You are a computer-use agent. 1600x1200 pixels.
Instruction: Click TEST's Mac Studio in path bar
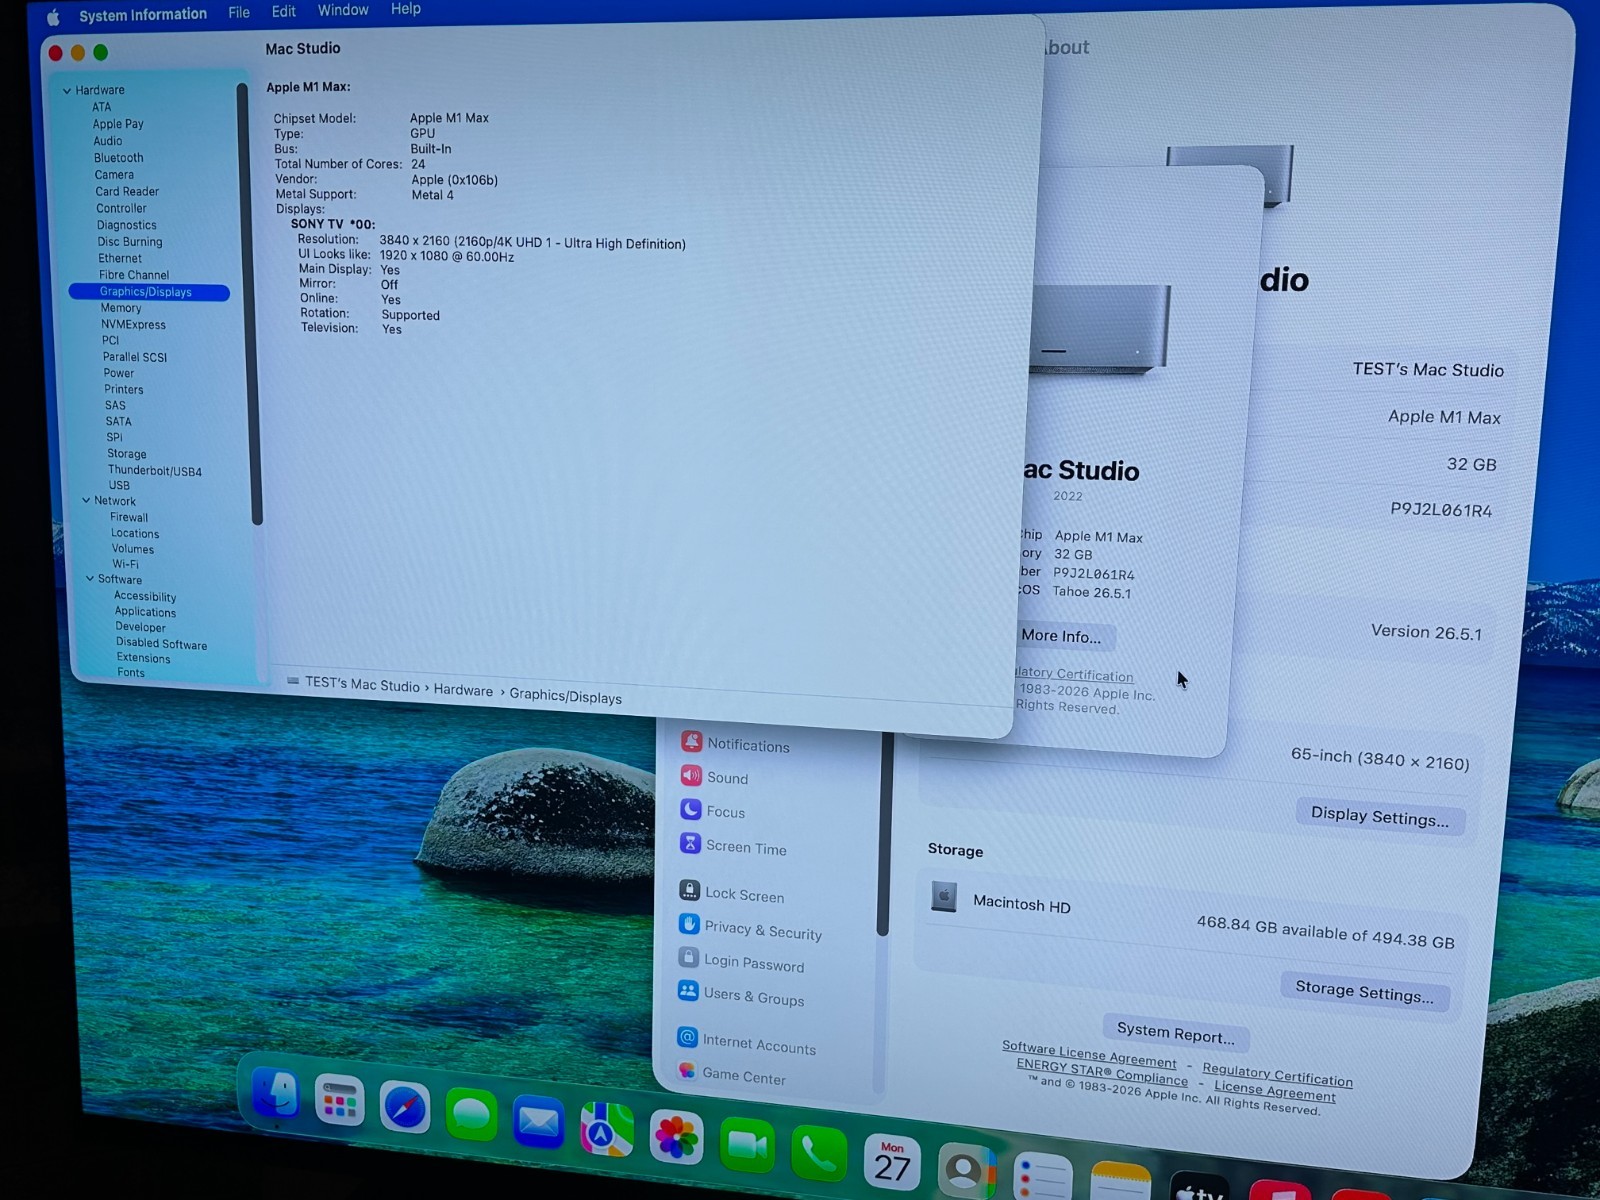(x=362, y=684)
